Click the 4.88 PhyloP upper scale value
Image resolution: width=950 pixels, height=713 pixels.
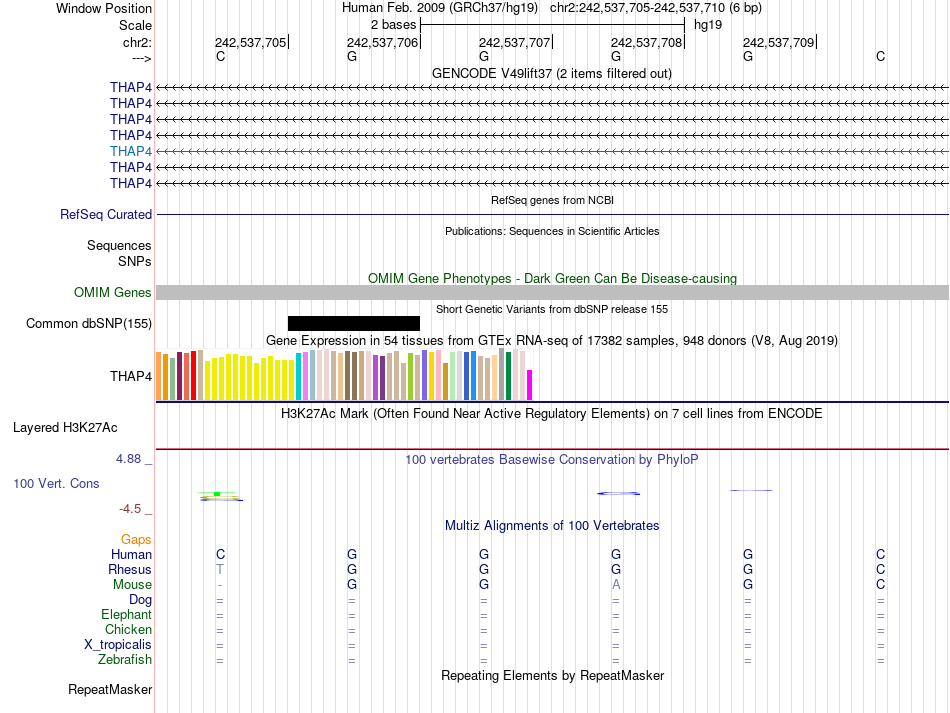pos(128,459)
